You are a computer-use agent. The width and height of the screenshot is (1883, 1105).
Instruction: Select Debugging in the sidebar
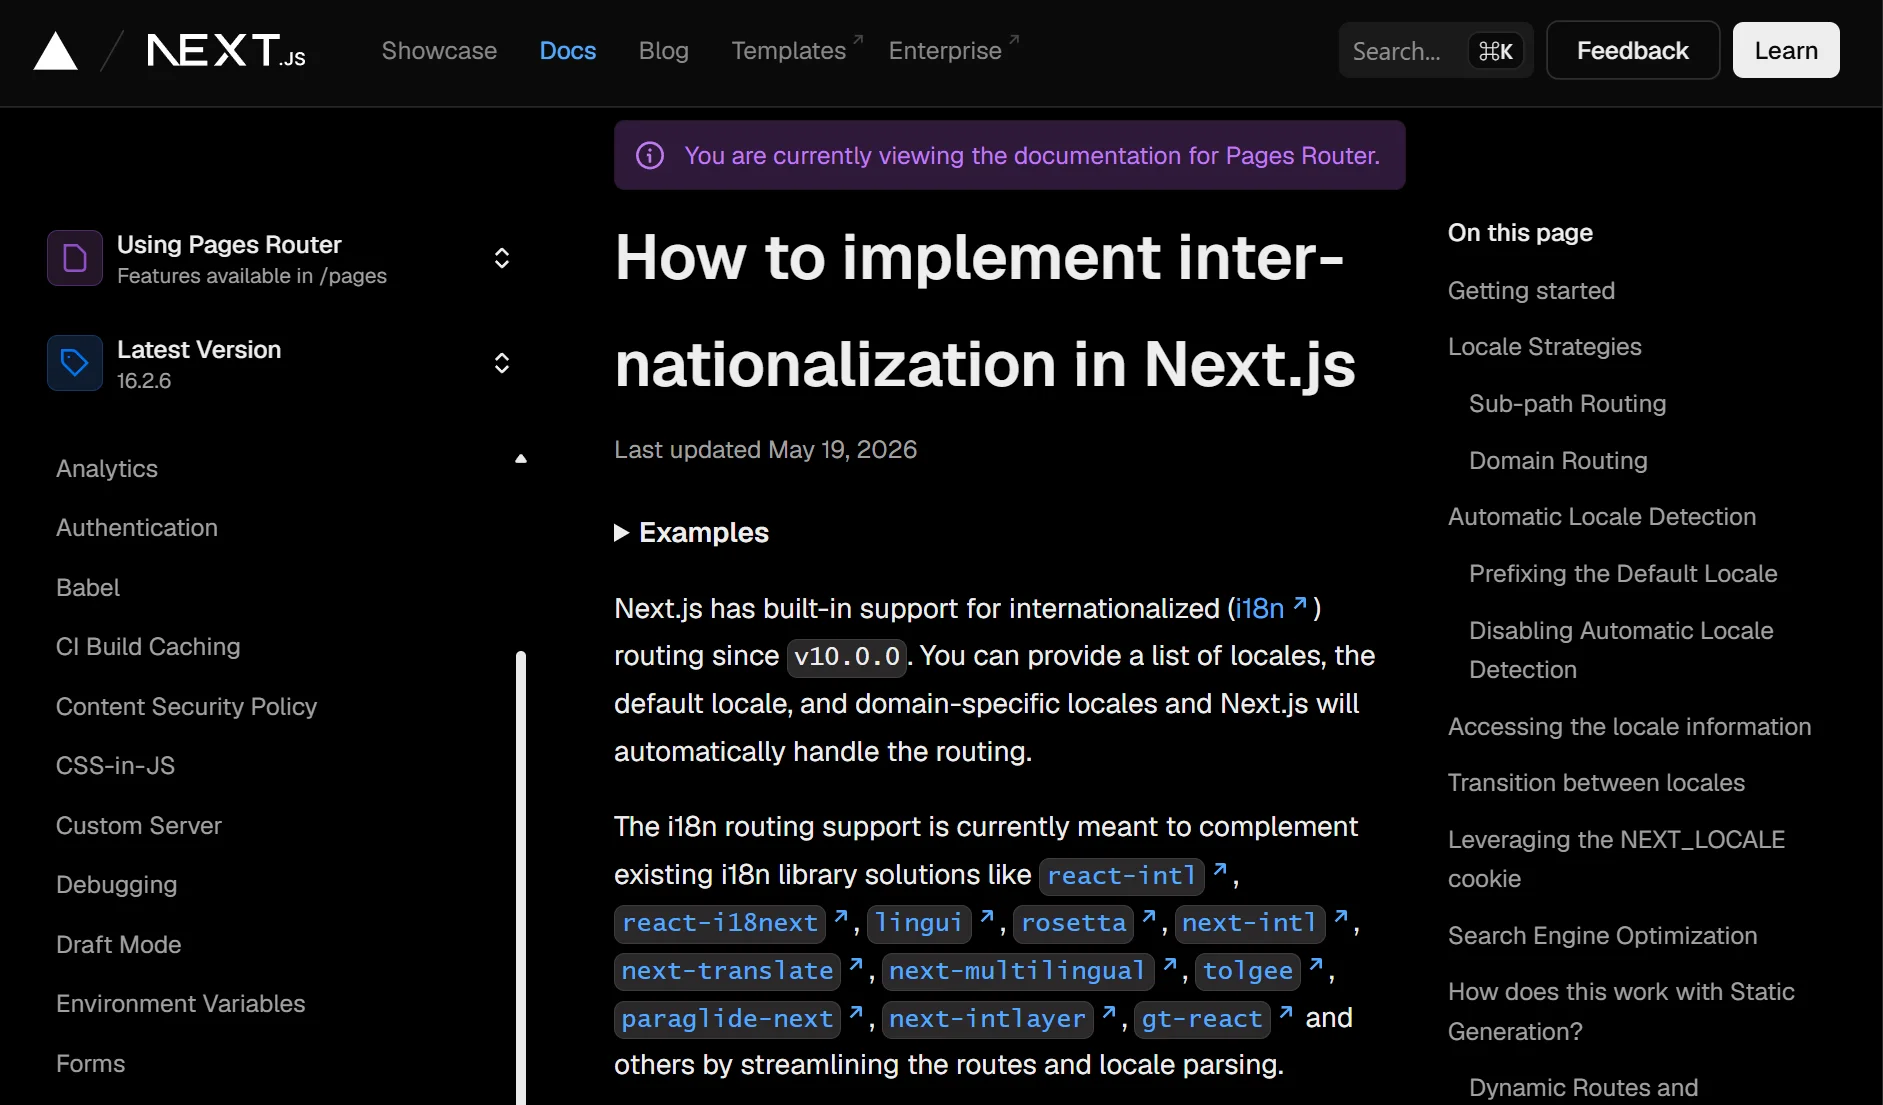(x=116, y=885)
